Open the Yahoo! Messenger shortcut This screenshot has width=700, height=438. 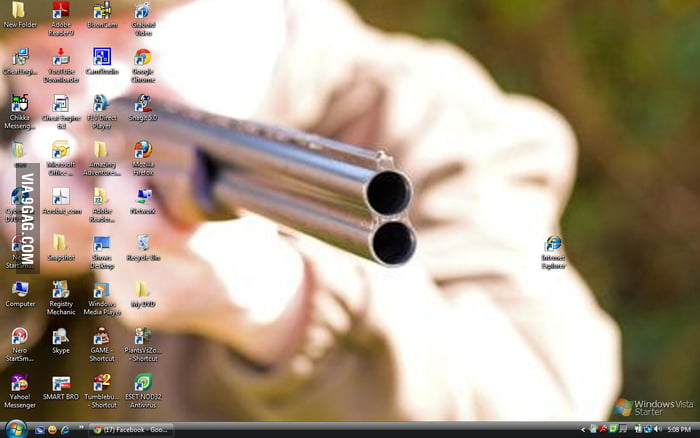pyautogui.click(x=19, y=383)
